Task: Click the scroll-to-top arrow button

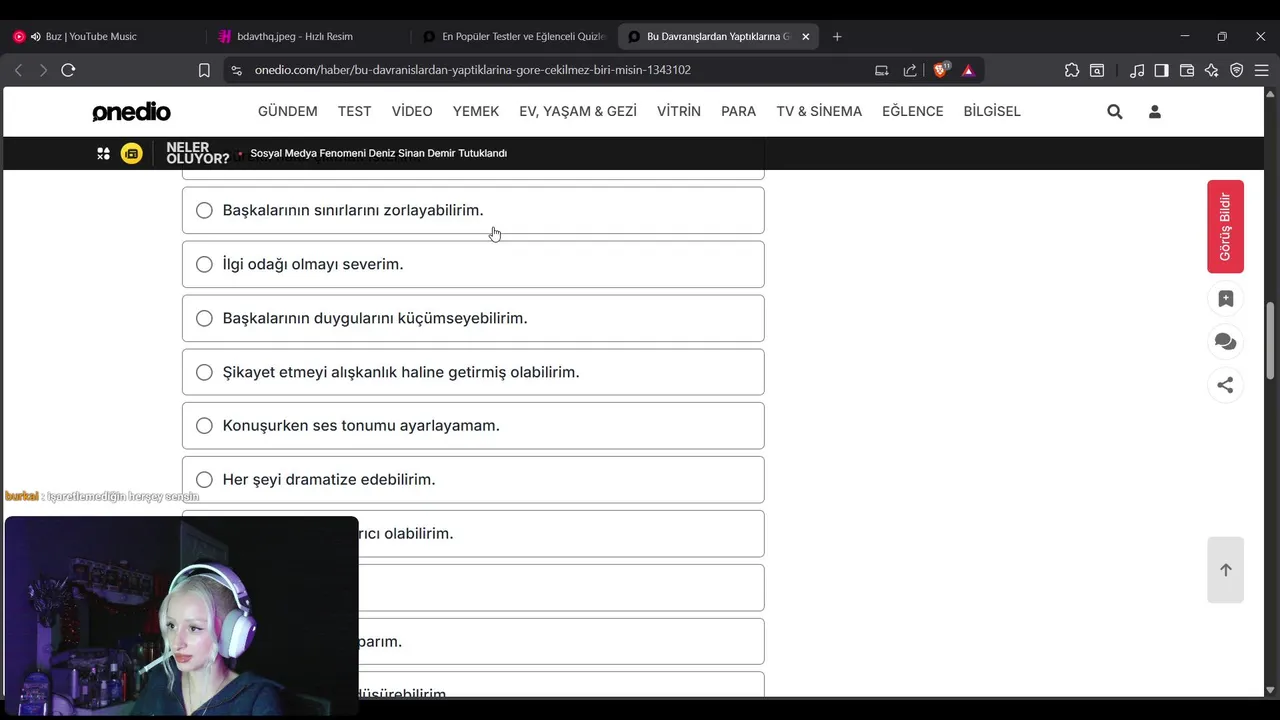Action: pyautogui.click(x=1225, y=570)
